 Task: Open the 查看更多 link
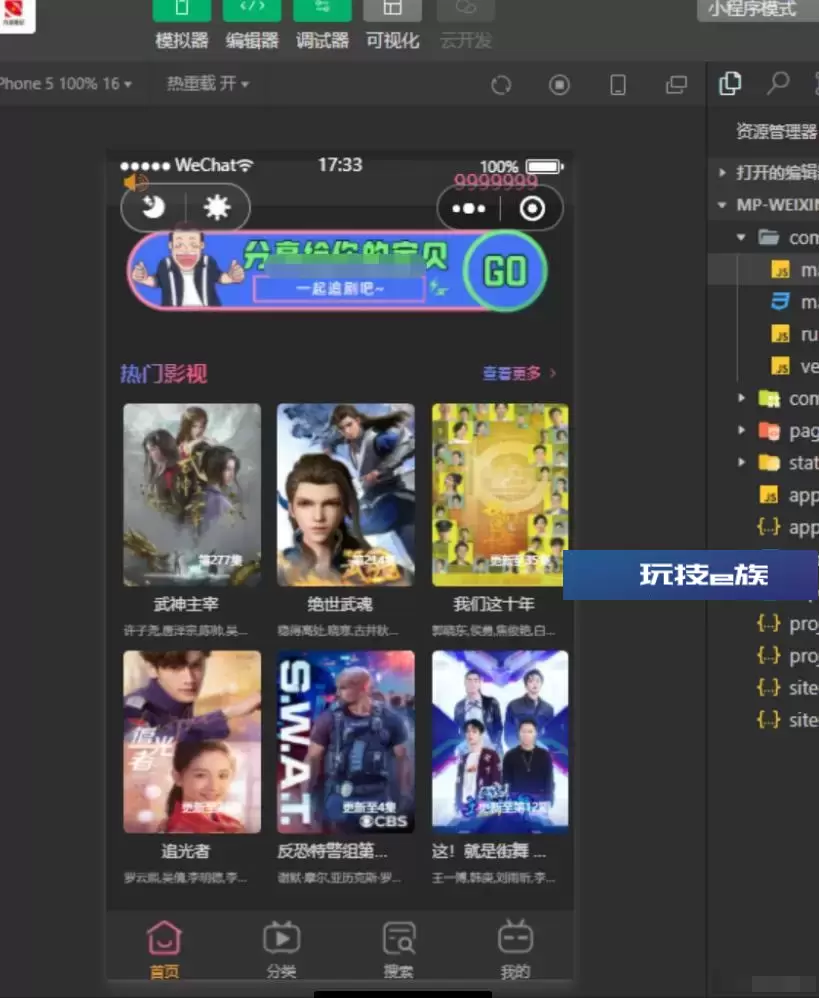(519, 373)
